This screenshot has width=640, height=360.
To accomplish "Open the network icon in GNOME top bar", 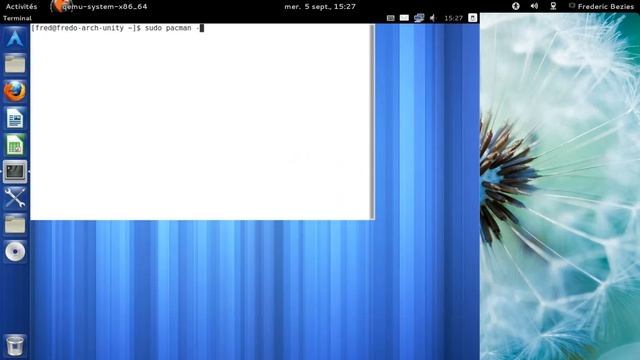I will [553, 6].
